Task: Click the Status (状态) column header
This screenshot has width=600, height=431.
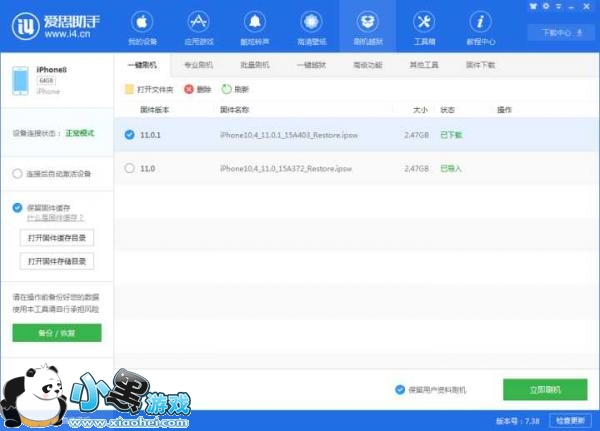Action: click(448, 110)
